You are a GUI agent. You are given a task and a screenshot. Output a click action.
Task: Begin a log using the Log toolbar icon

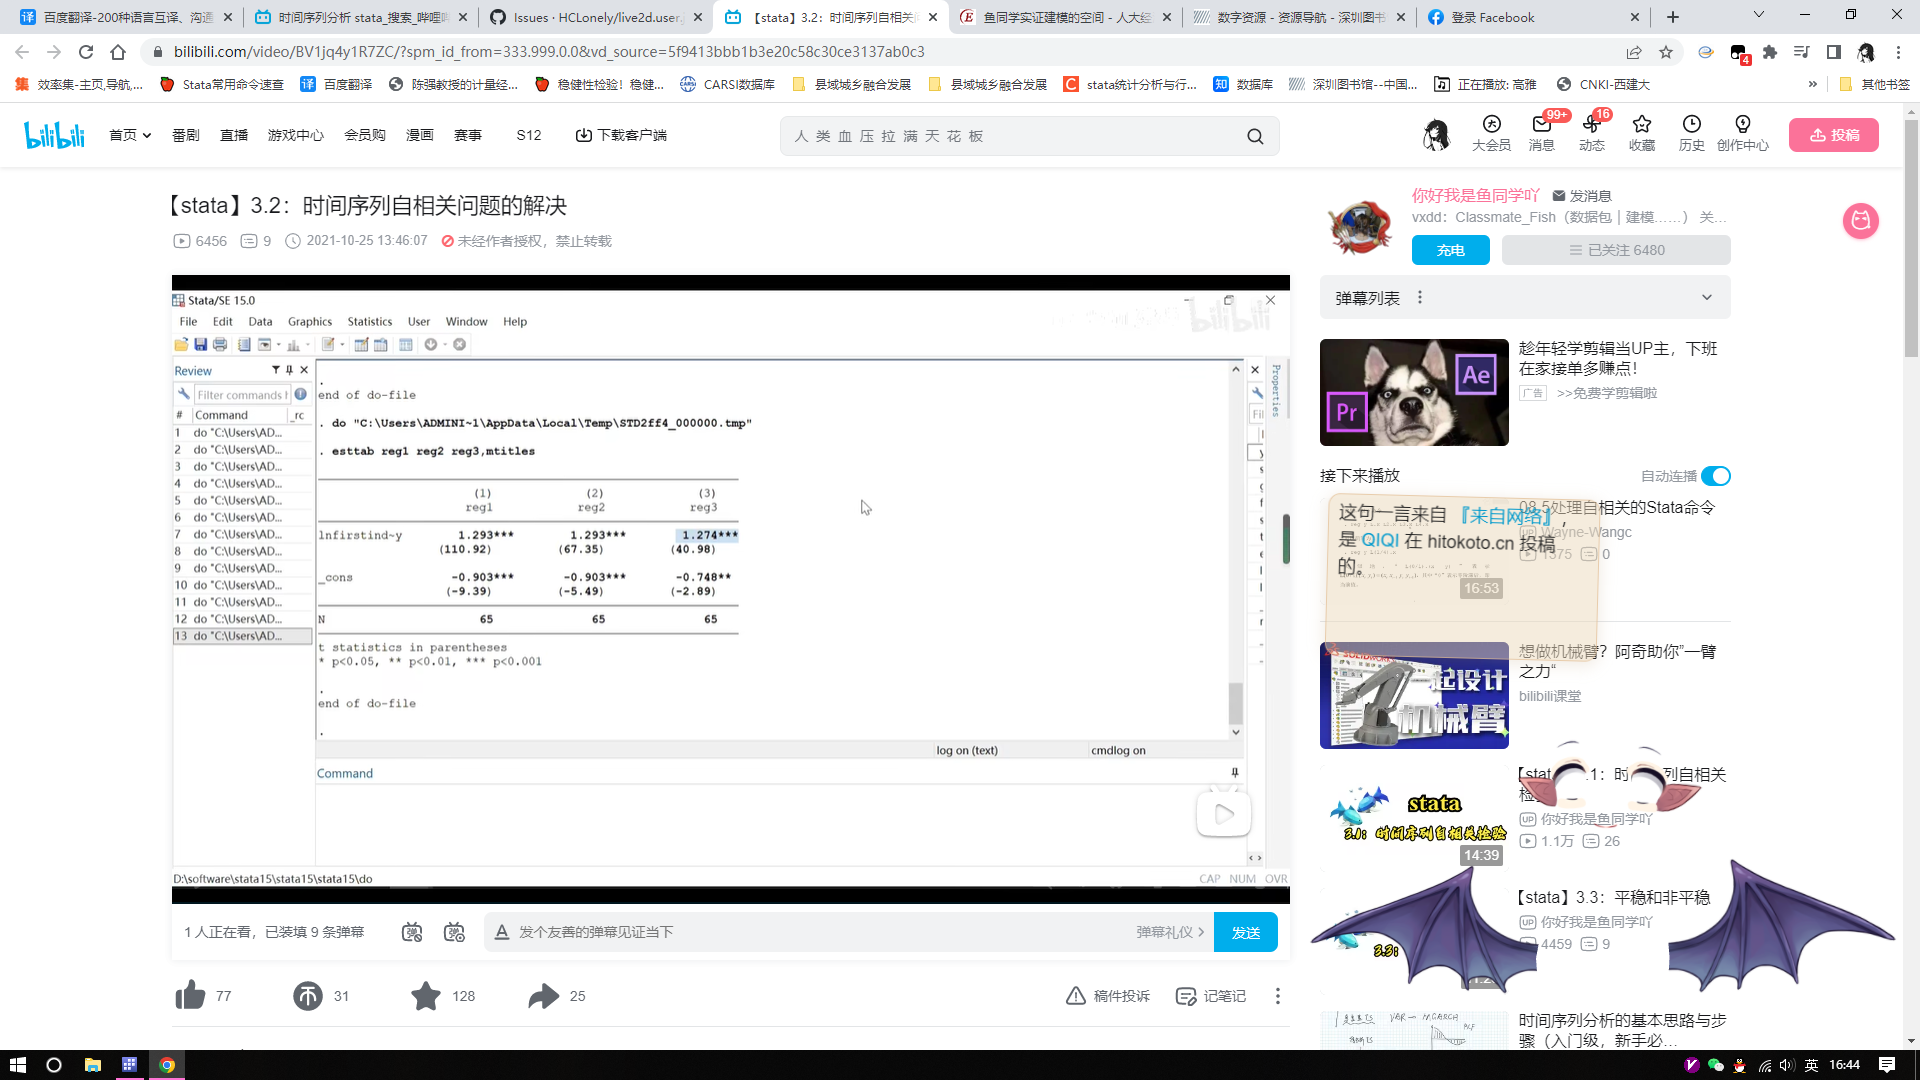pos(243,344)
